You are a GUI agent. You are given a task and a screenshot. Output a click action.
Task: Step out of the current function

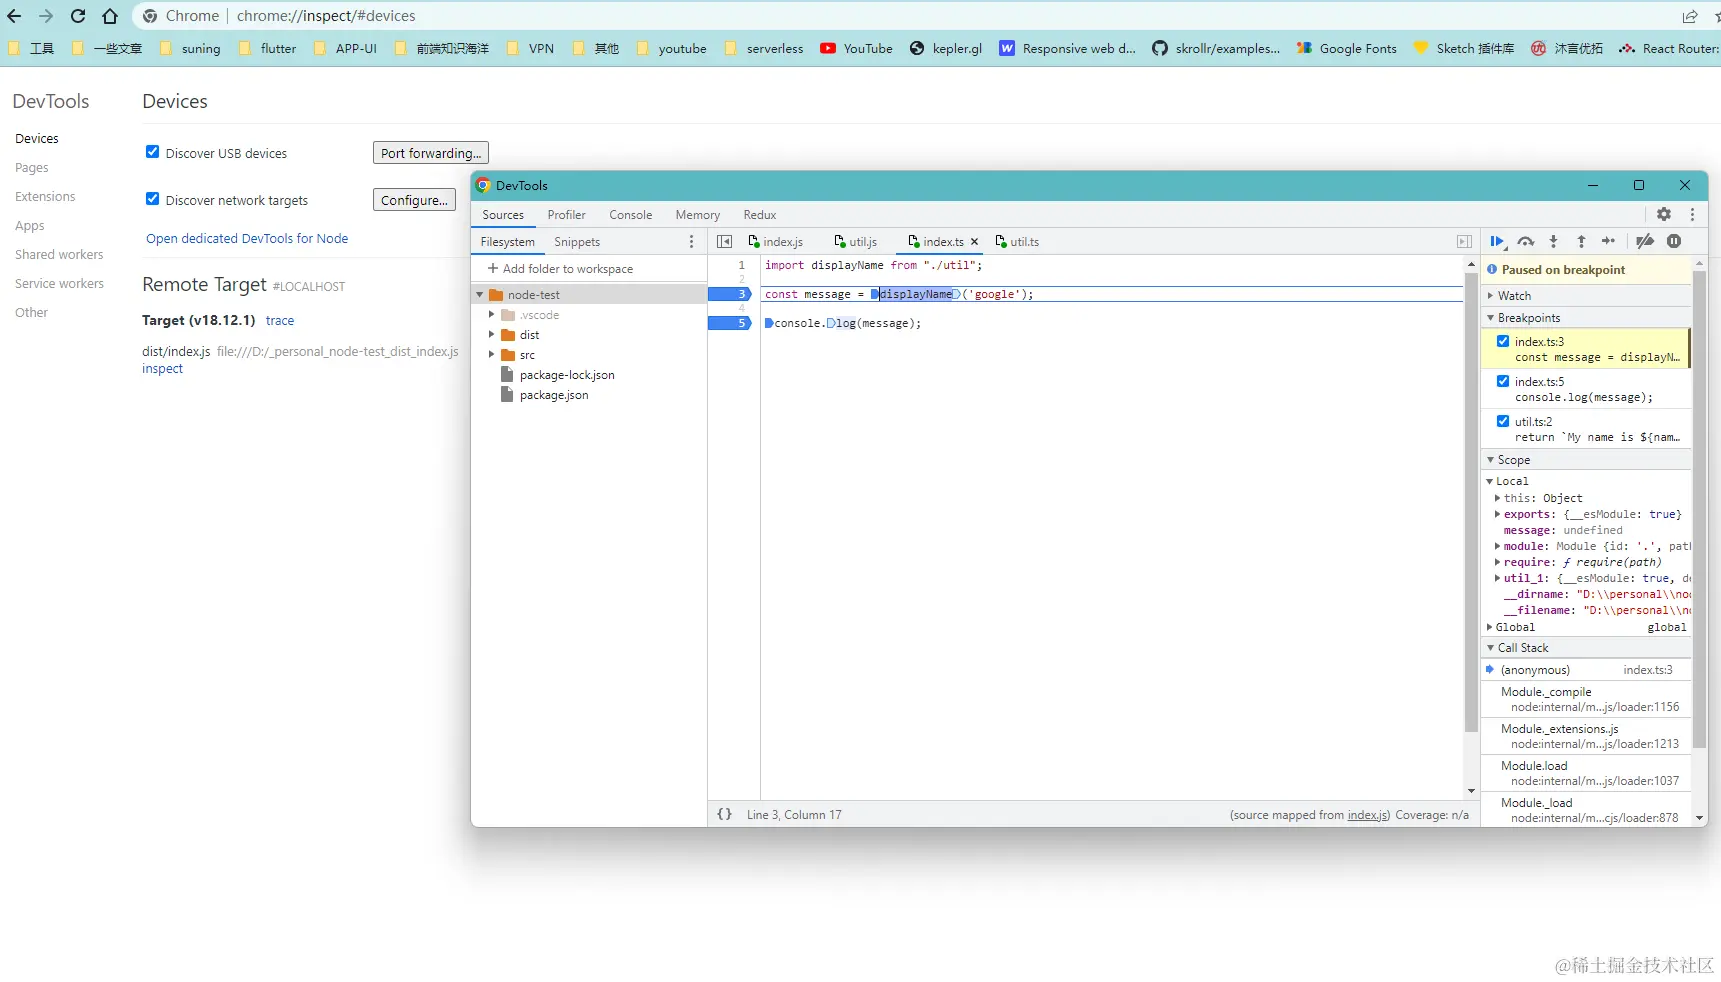pyautogui.click(x=1581, y=241)
